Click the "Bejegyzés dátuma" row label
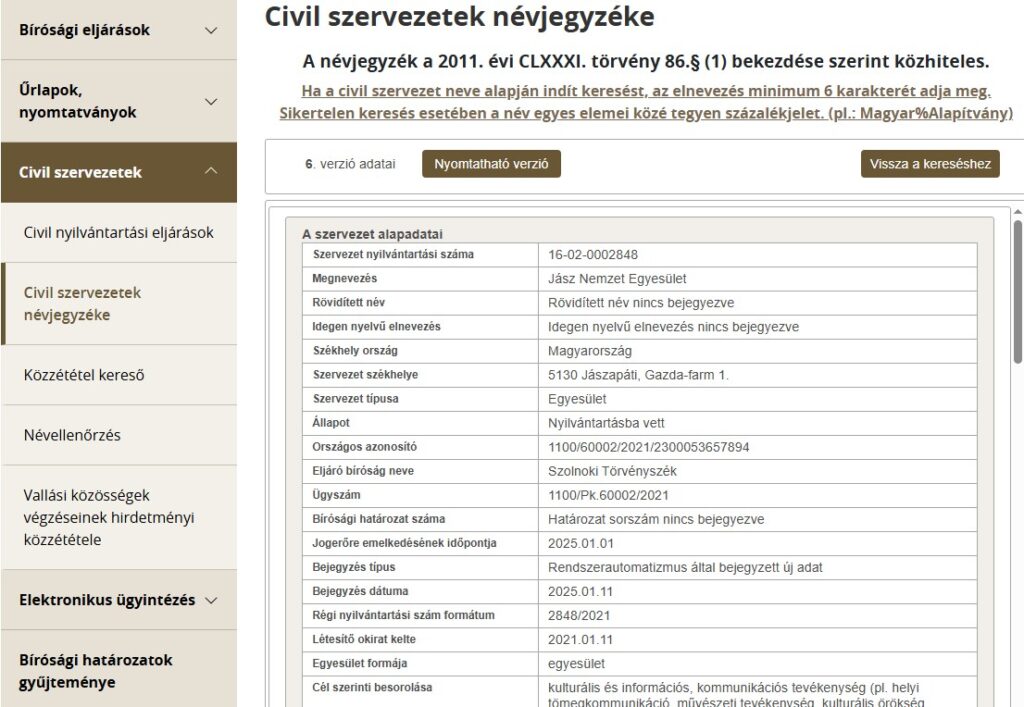Viewport: 1024px width, 707px height. (x=360, y=591)
